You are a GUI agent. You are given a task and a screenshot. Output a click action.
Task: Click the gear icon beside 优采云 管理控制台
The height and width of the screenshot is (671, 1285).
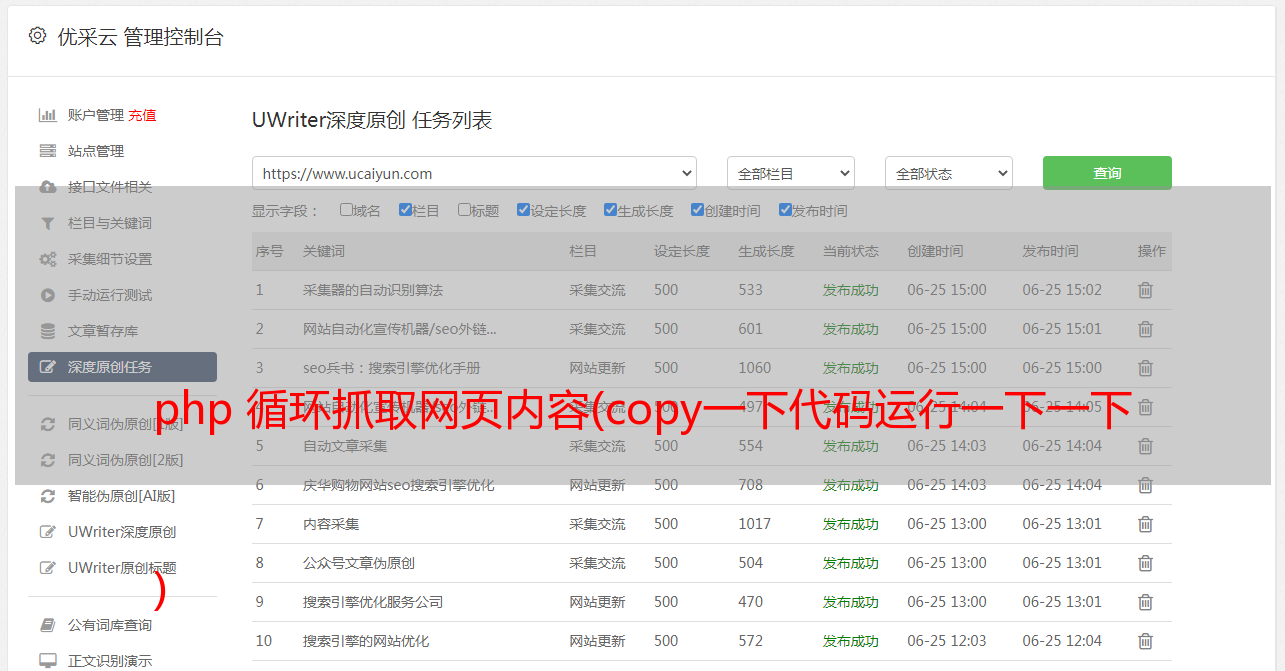pyautogui.click(x=37, y=36)
